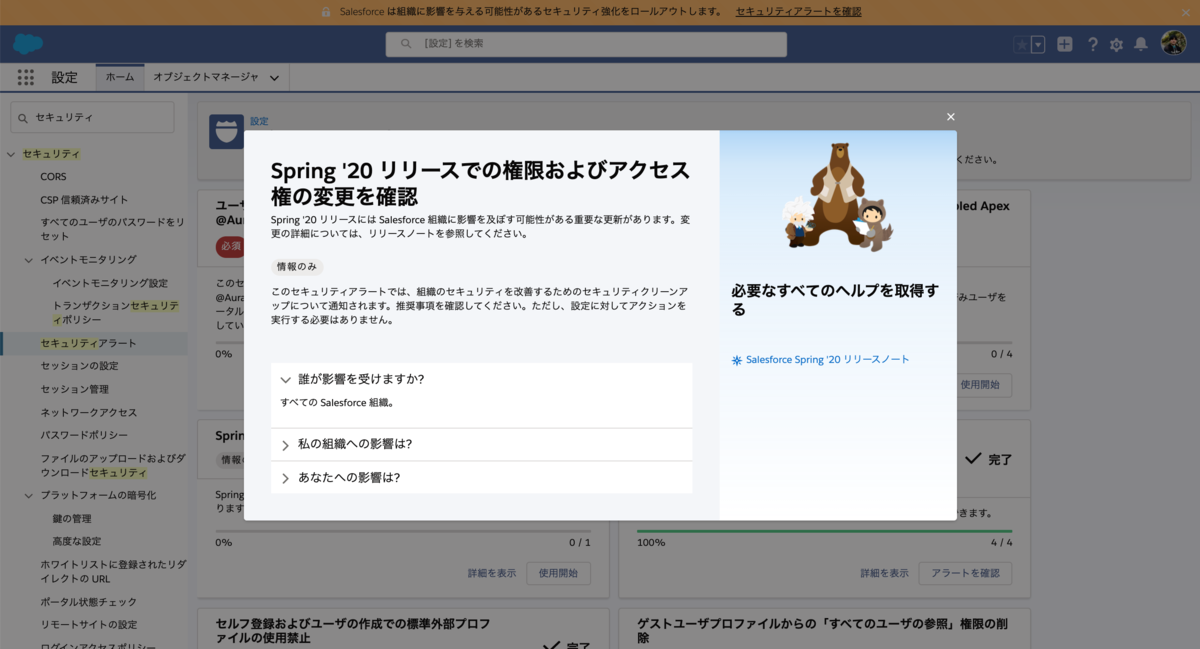The width and height of the screenshot is (1200, 649).
Task: Click the 情報のみ badge in the dialog
Action: 297,267
